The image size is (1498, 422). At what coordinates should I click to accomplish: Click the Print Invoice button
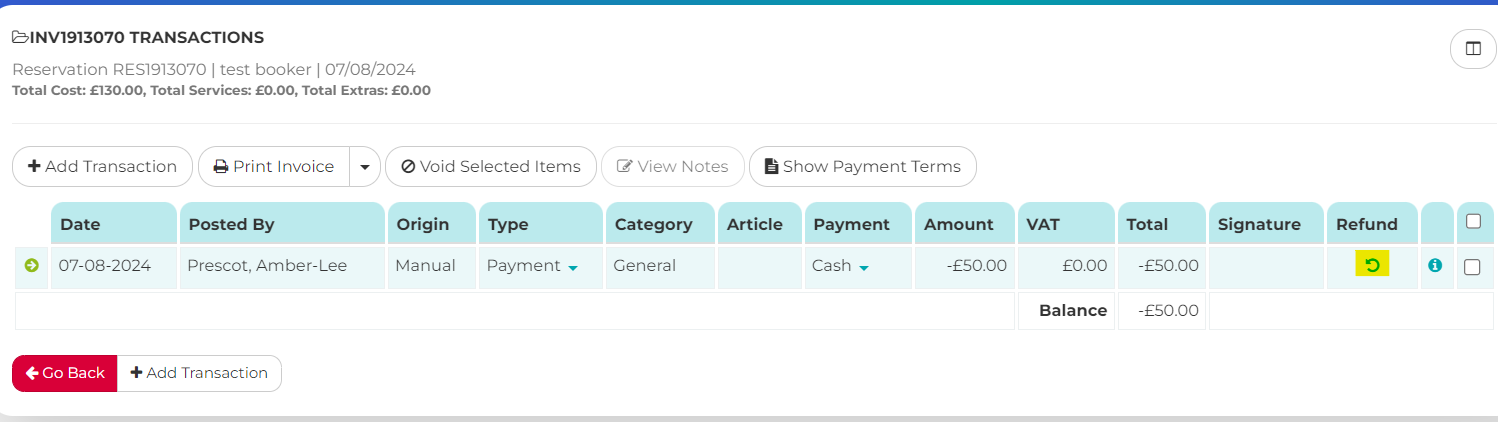[x=274, y=166]
